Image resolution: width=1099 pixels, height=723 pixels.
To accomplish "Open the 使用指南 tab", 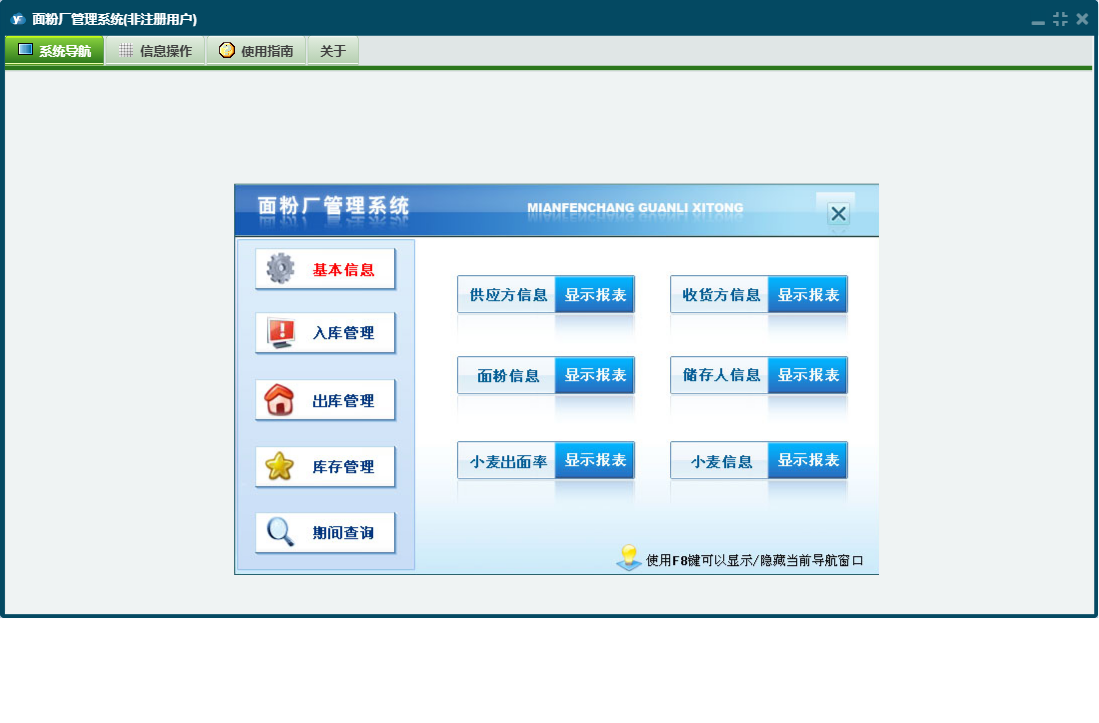I will (x=257, y=50).
